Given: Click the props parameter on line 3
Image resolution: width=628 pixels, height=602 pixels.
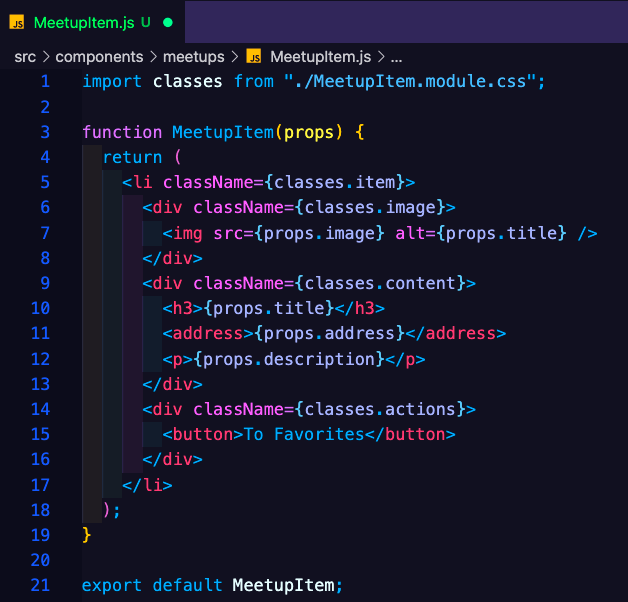Looking at the screenshot, I should 309,133.
